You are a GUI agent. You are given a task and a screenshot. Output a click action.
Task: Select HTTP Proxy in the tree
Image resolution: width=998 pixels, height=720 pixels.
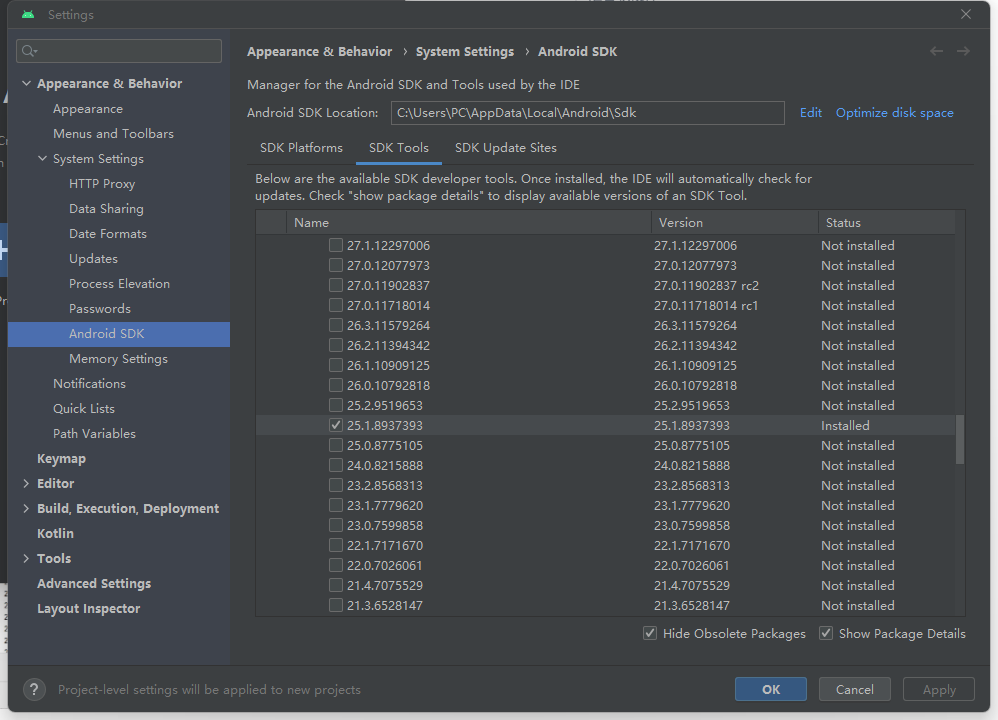coord(102,184)
